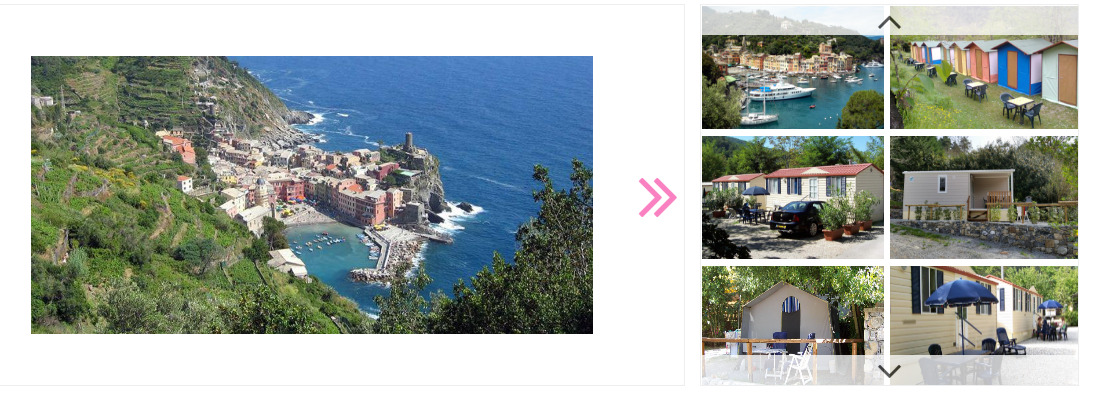Select the colorful beach huts thumbnail
The height and width of the screenshot is (406, 1111).
(983, 82)
